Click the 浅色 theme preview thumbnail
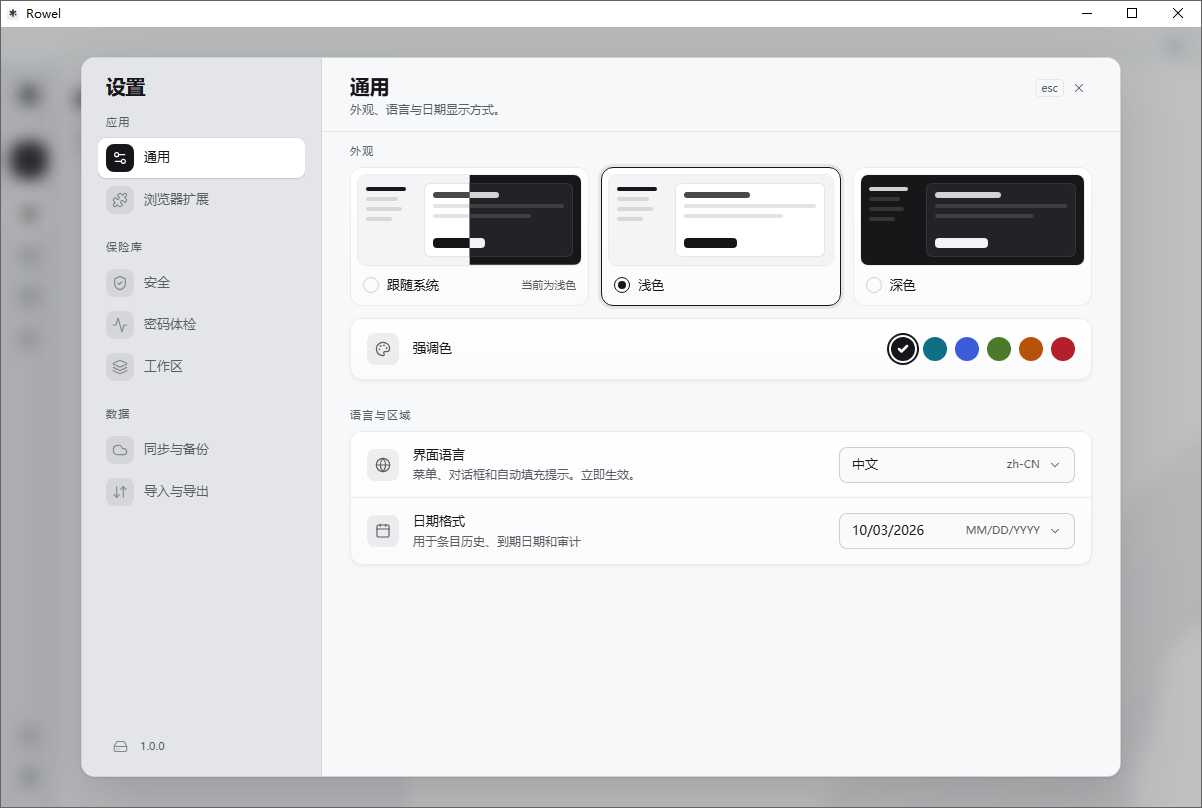Screen dimensions: 1202x808 point(720,220)
